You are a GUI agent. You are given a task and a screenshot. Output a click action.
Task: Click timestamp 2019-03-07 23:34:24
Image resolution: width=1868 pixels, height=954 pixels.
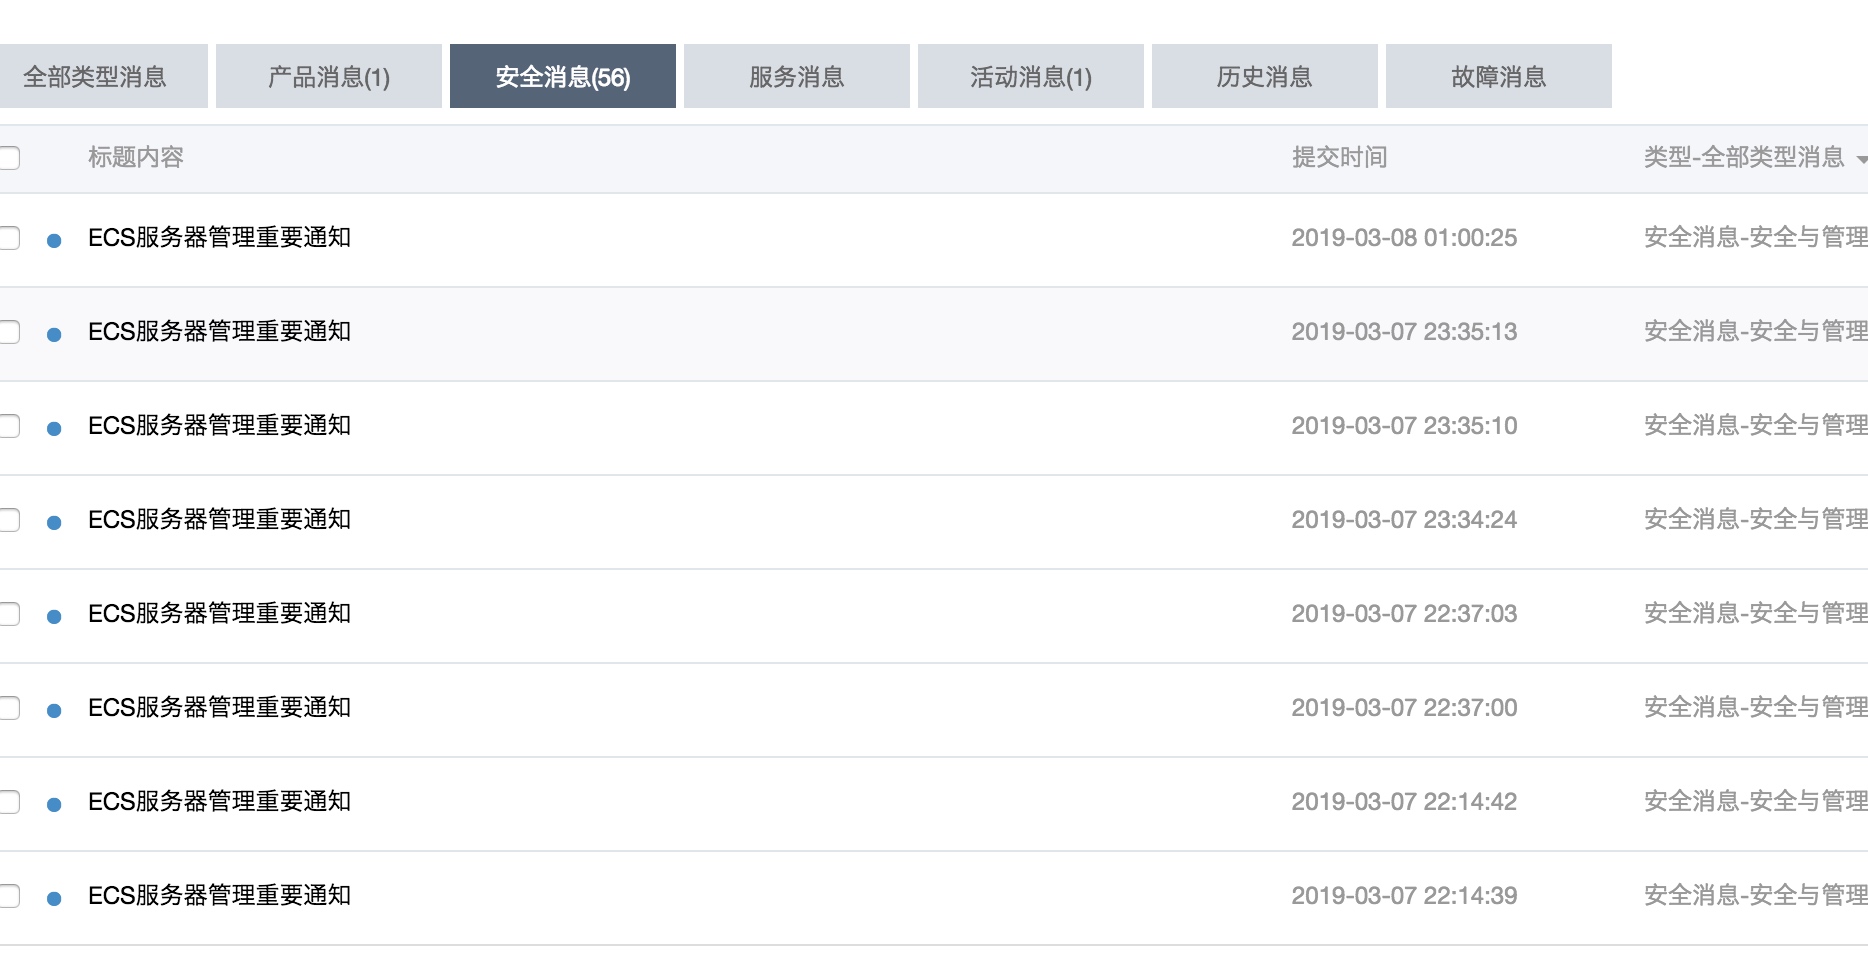click(1404, 520)
